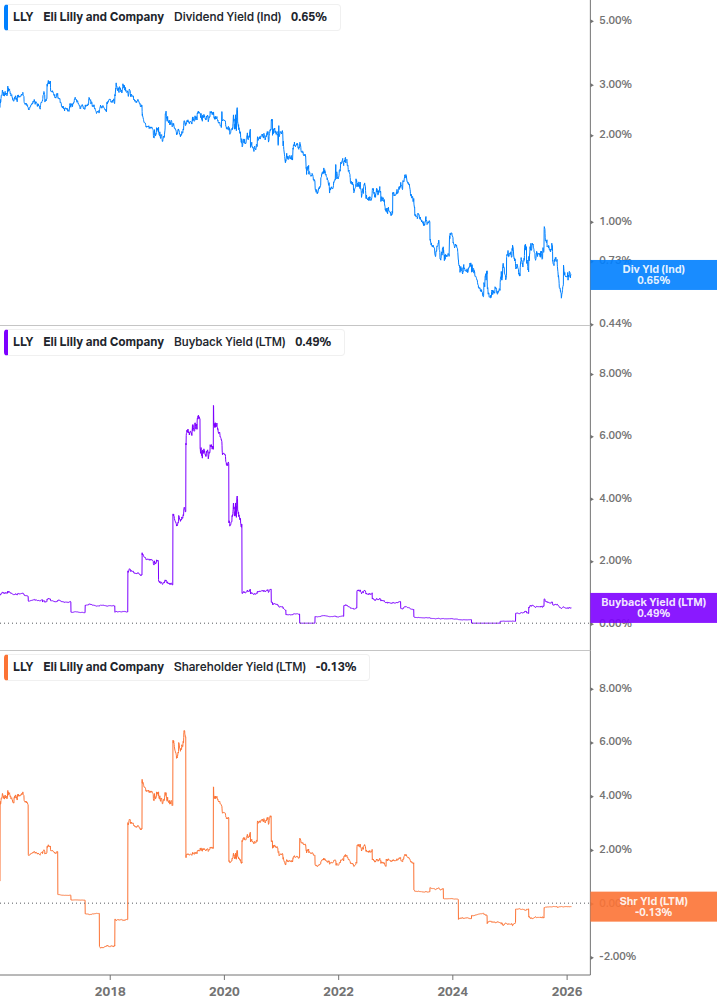Click the 2022 label on time axis
This screenshot has height=1005, width=717.
338,992
